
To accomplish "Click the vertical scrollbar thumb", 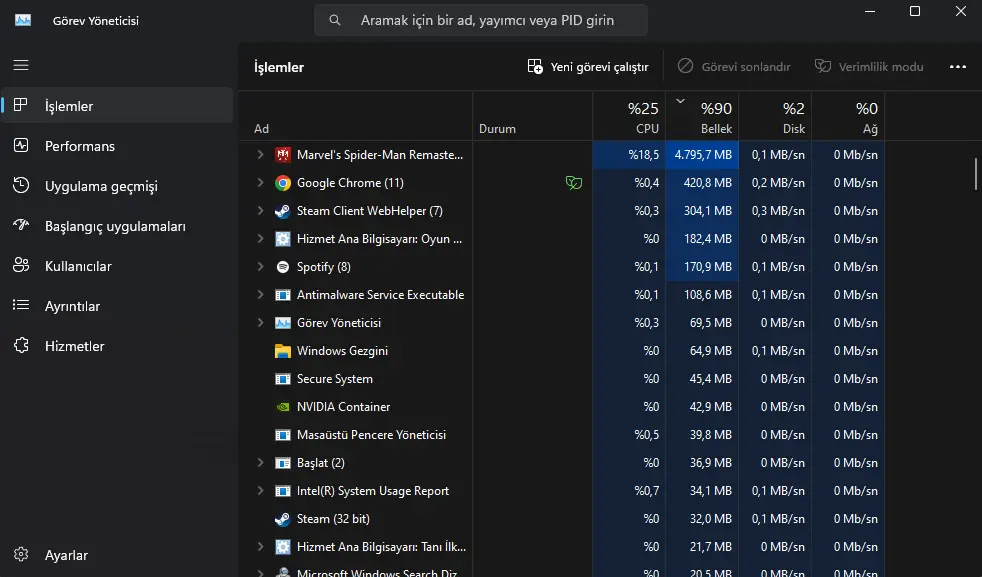I will coord(975,174).
